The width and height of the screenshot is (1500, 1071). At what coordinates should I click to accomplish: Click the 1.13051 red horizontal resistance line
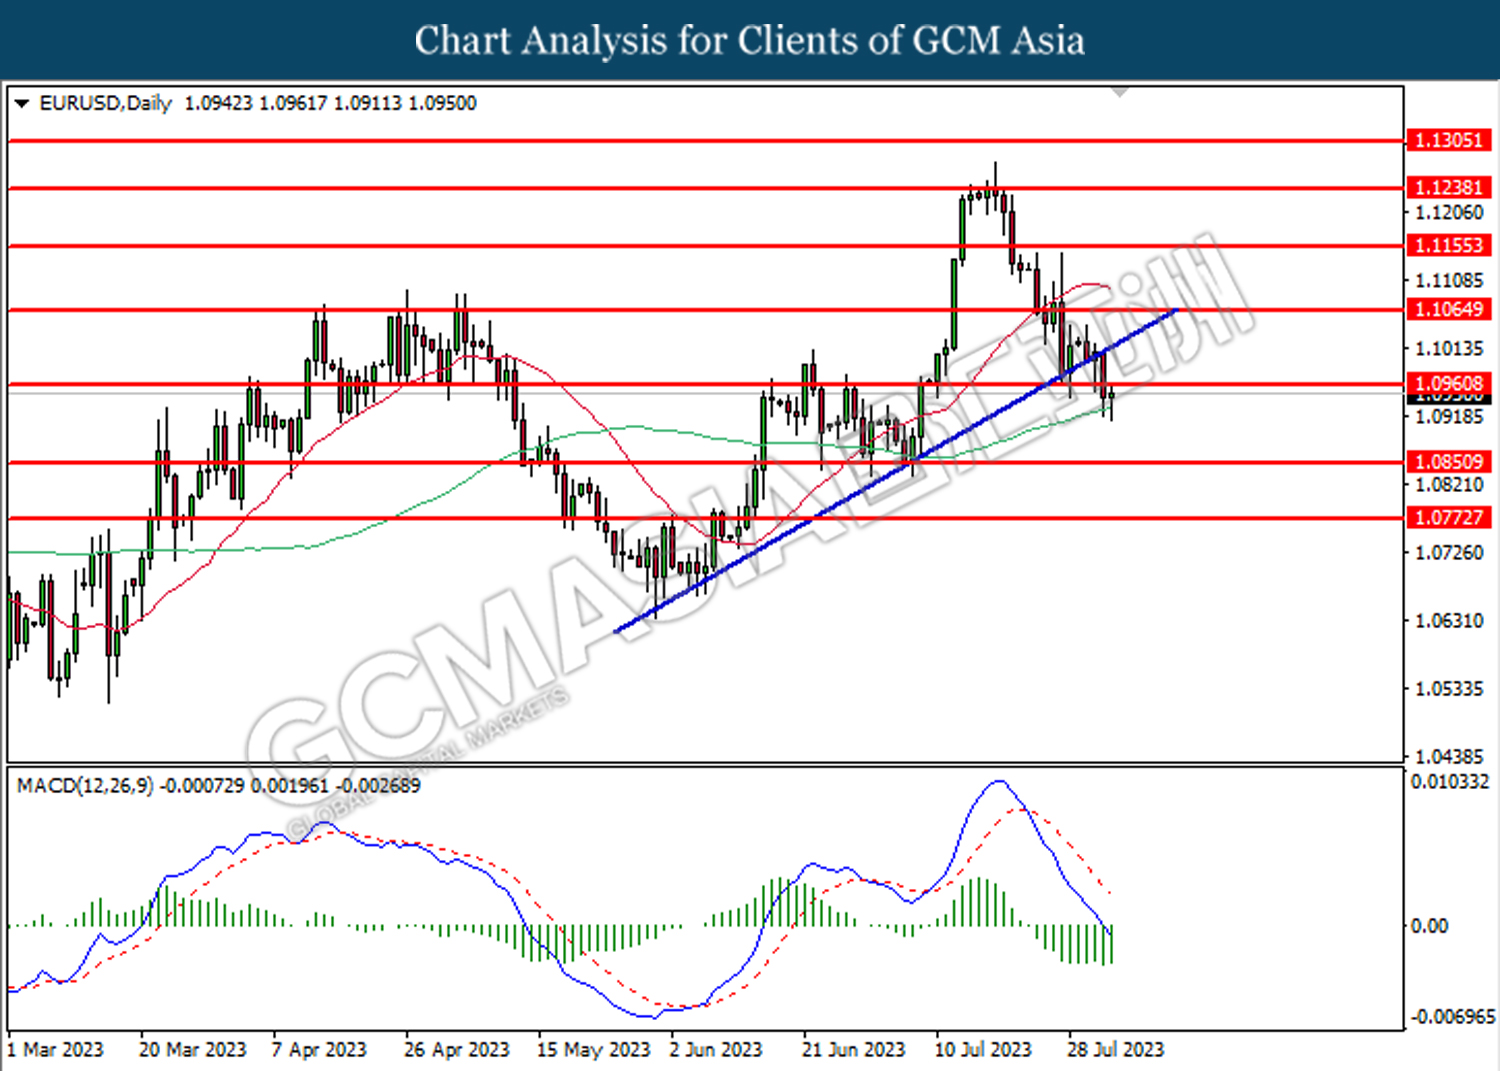[x=706, y=141]
